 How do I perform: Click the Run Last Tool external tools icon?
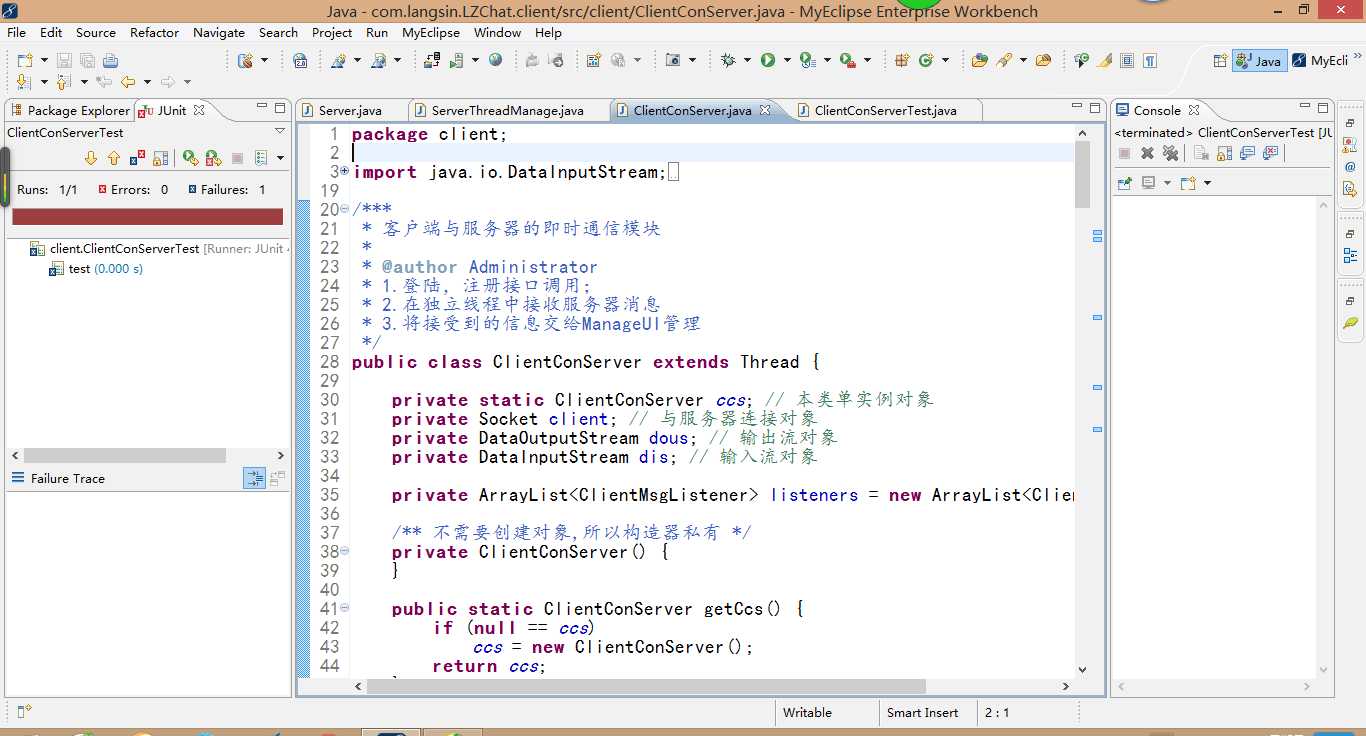(x=847, y=60)
